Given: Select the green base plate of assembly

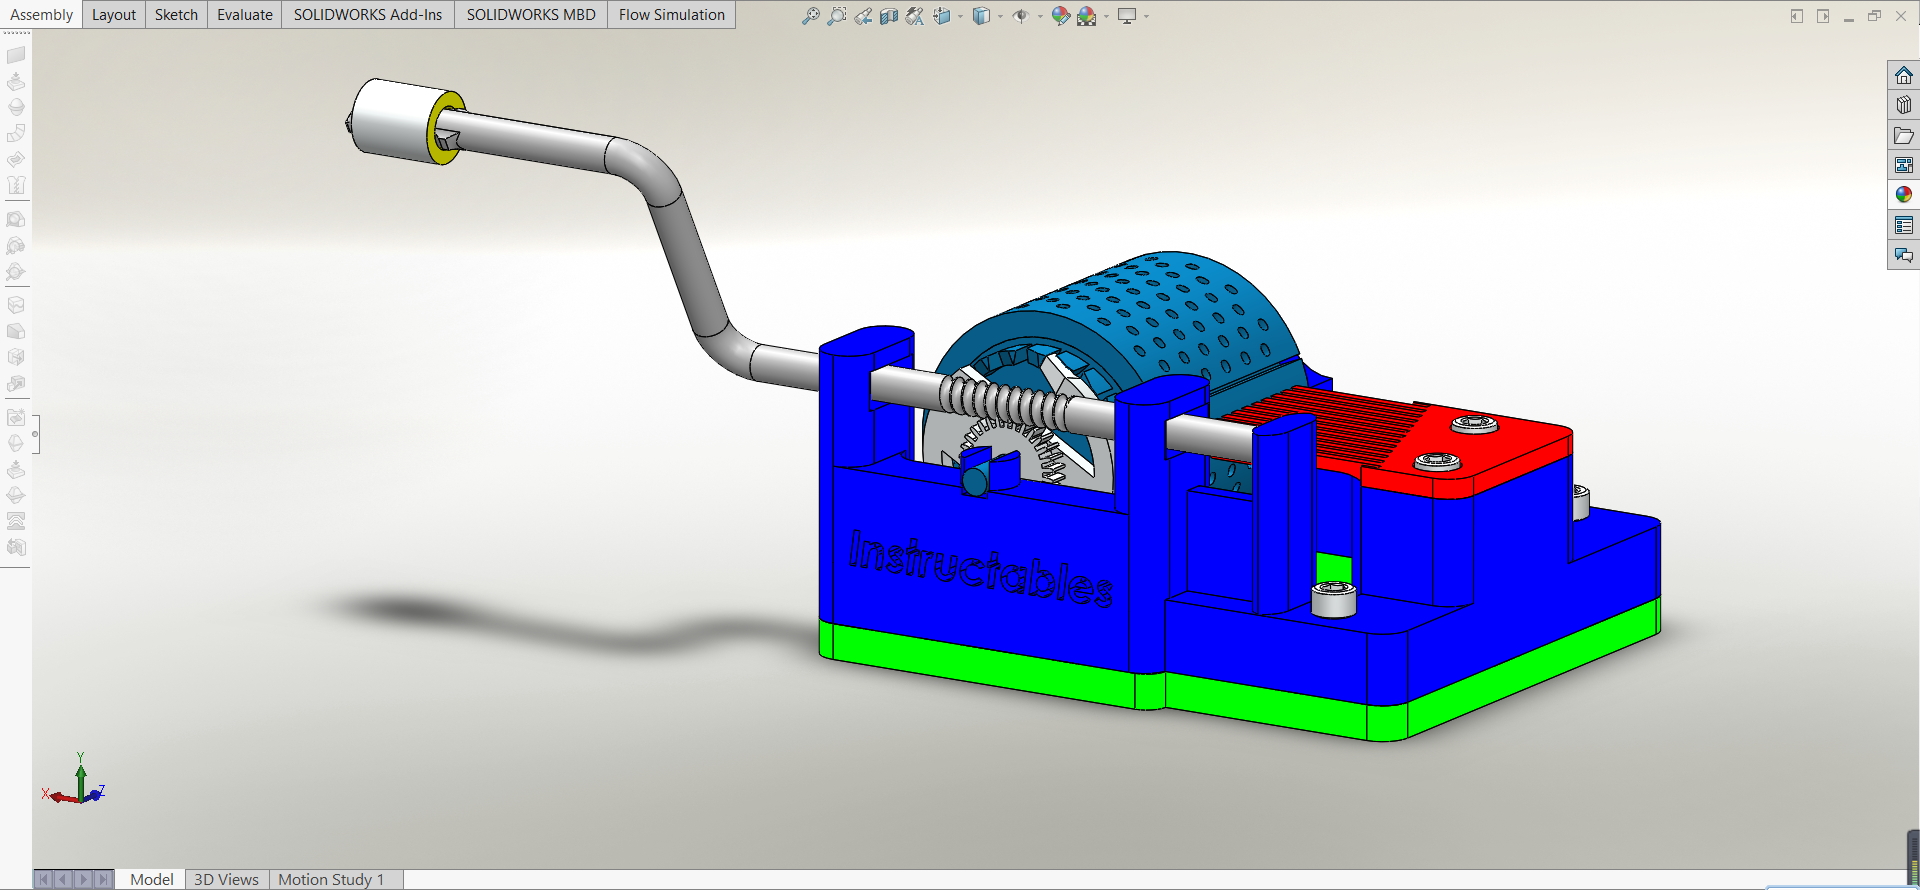Looking at the screenshot, I should 1250,690.
